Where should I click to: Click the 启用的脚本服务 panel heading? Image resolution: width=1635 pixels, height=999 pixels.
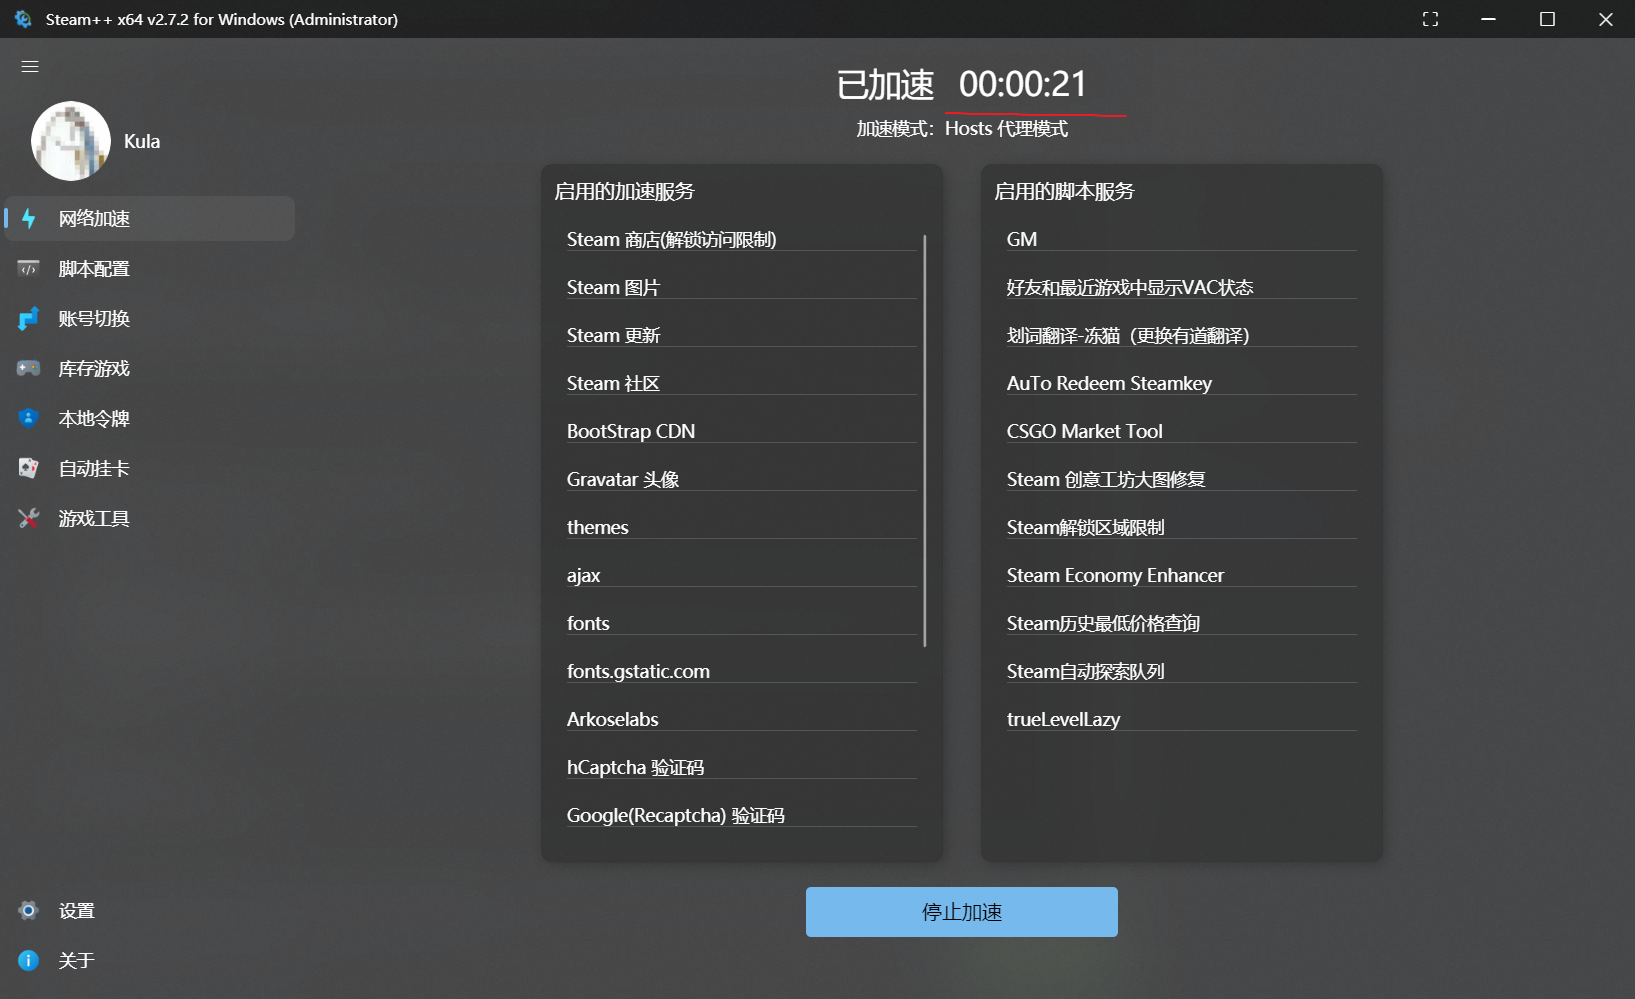click(1064, 191)
